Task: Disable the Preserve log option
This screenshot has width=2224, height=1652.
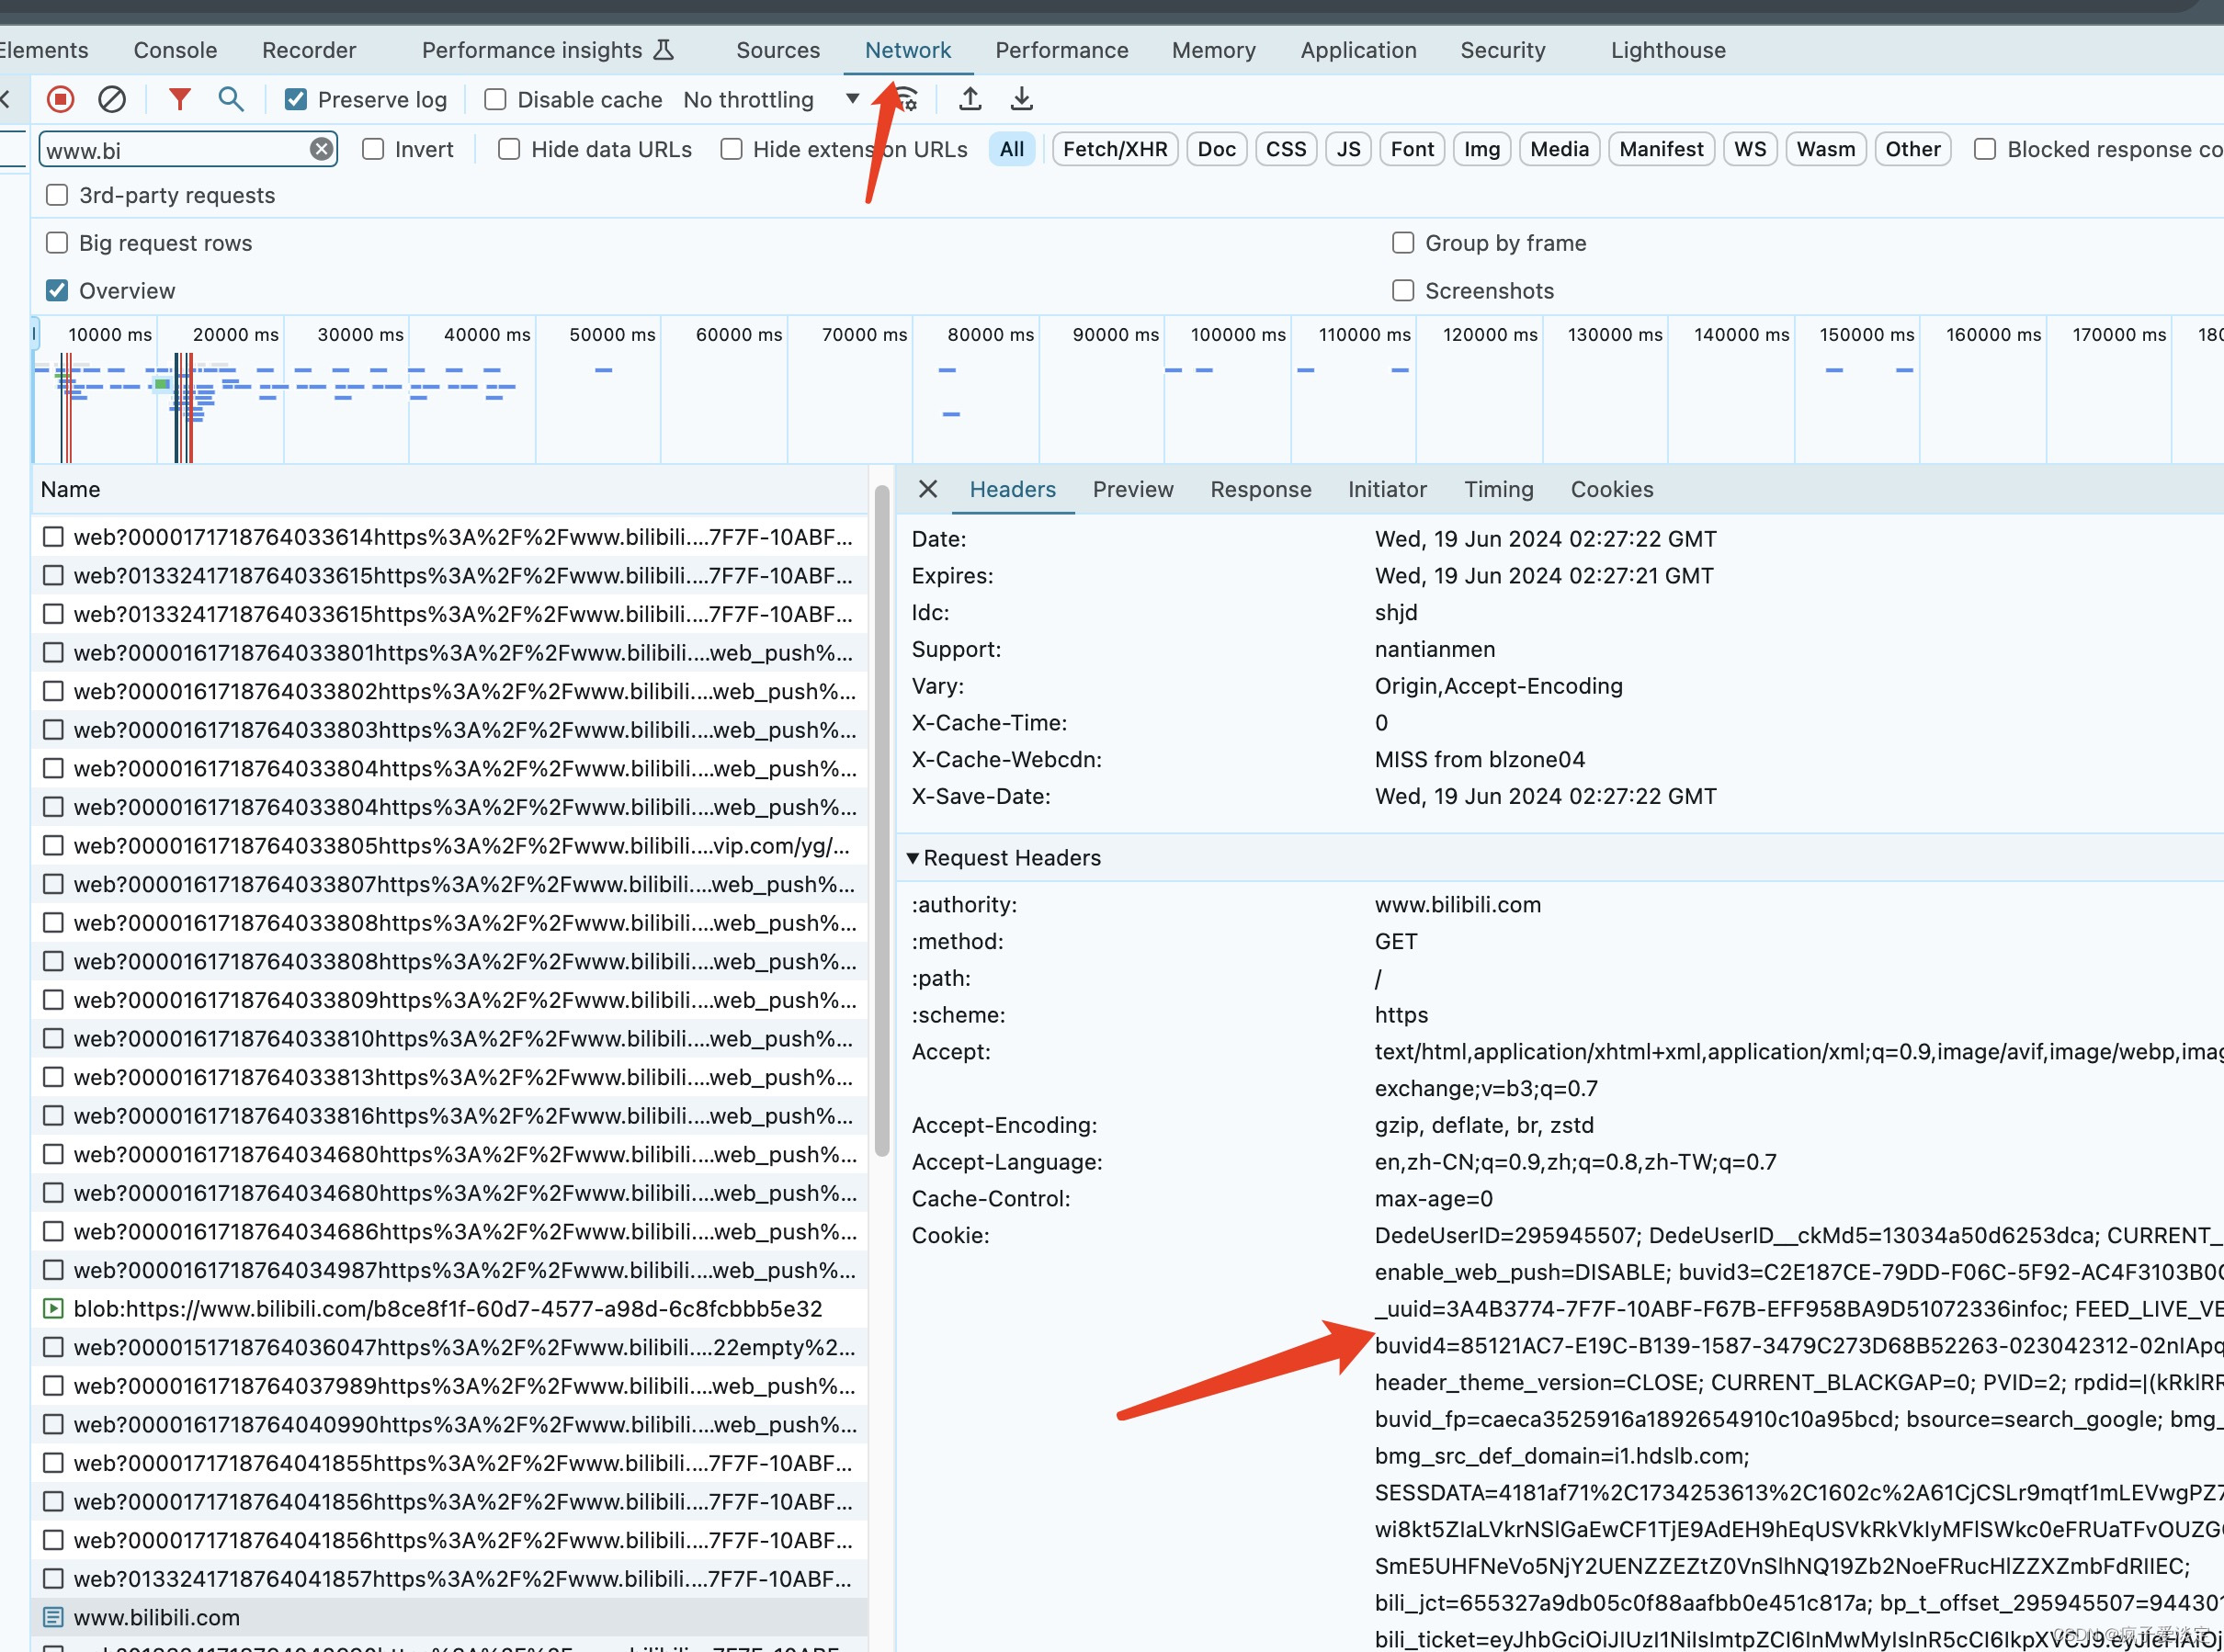Action: (x=295, y=99)
